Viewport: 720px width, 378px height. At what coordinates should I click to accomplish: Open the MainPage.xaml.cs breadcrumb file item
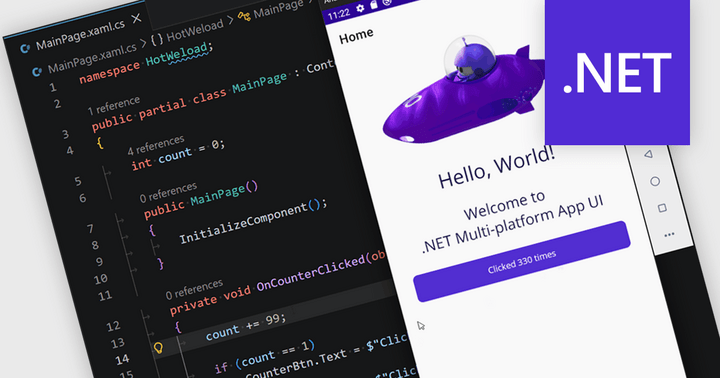point(84,60)
